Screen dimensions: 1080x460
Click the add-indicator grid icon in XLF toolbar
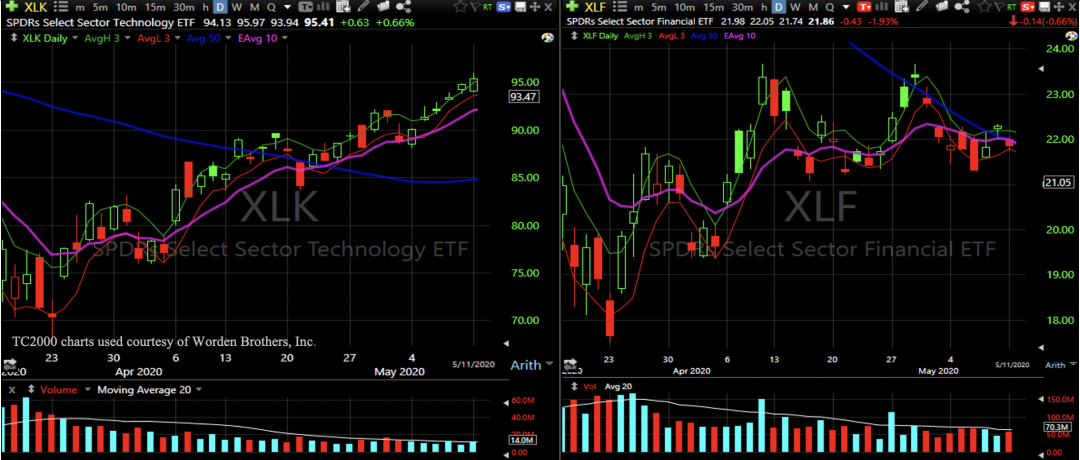tap(902, 7)
